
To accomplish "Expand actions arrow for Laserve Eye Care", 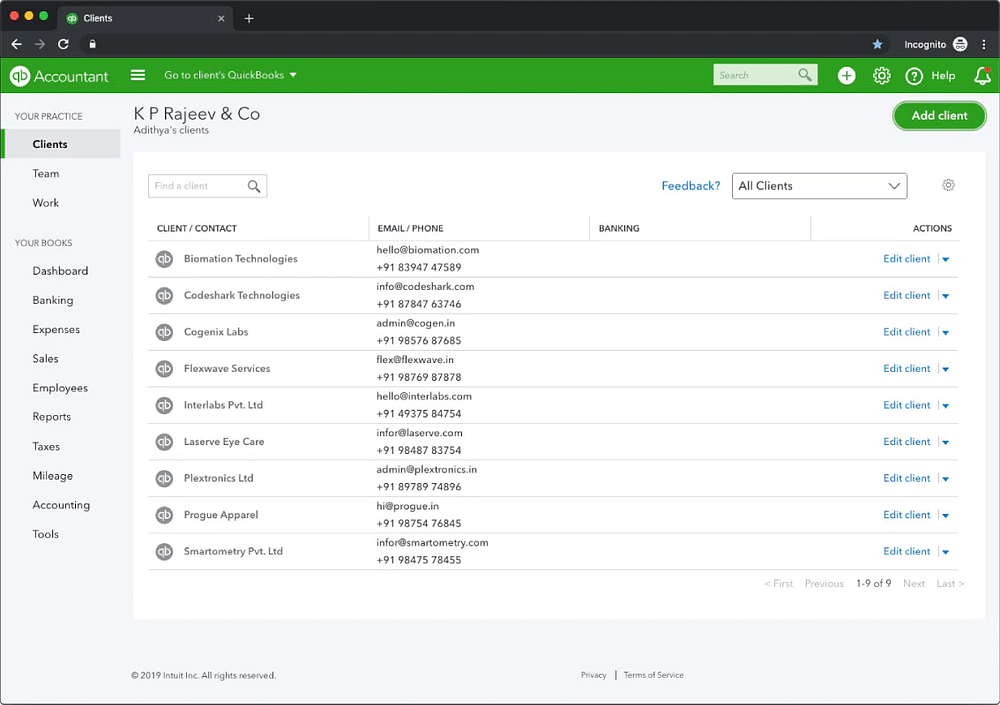I will 946,442.
